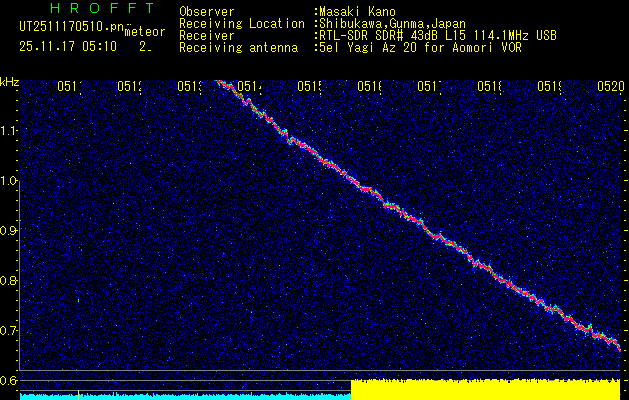The image size is (629, 400).
Task: Click the 1.0 kHz frequency tick label
Action: point(8,181)
